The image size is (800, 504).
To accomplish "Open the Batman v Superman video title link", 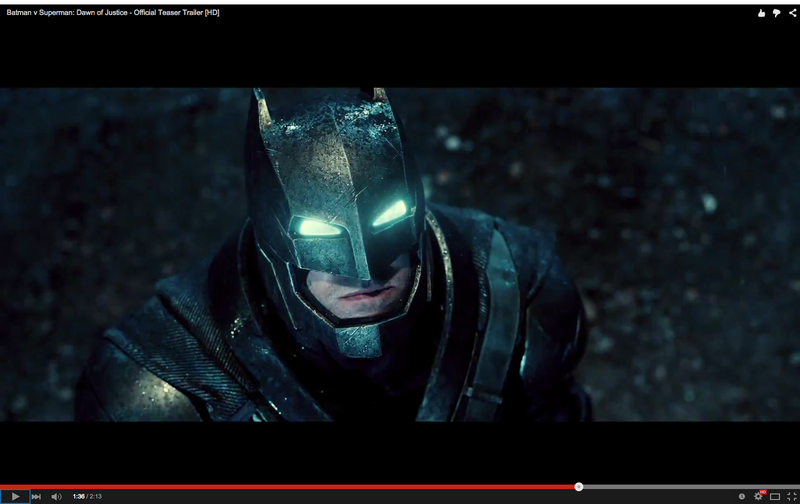I will 113,13.
